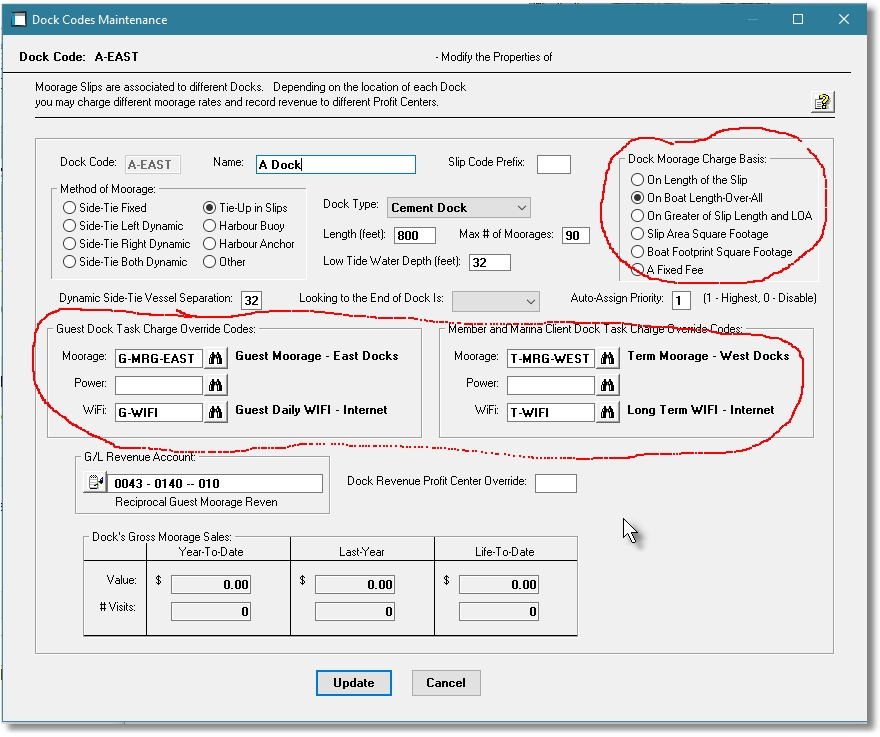Screen dimensions: 880x737
Task: Open the binoculars lookup next to G-WIFI
Action: [x=216, y=411]
